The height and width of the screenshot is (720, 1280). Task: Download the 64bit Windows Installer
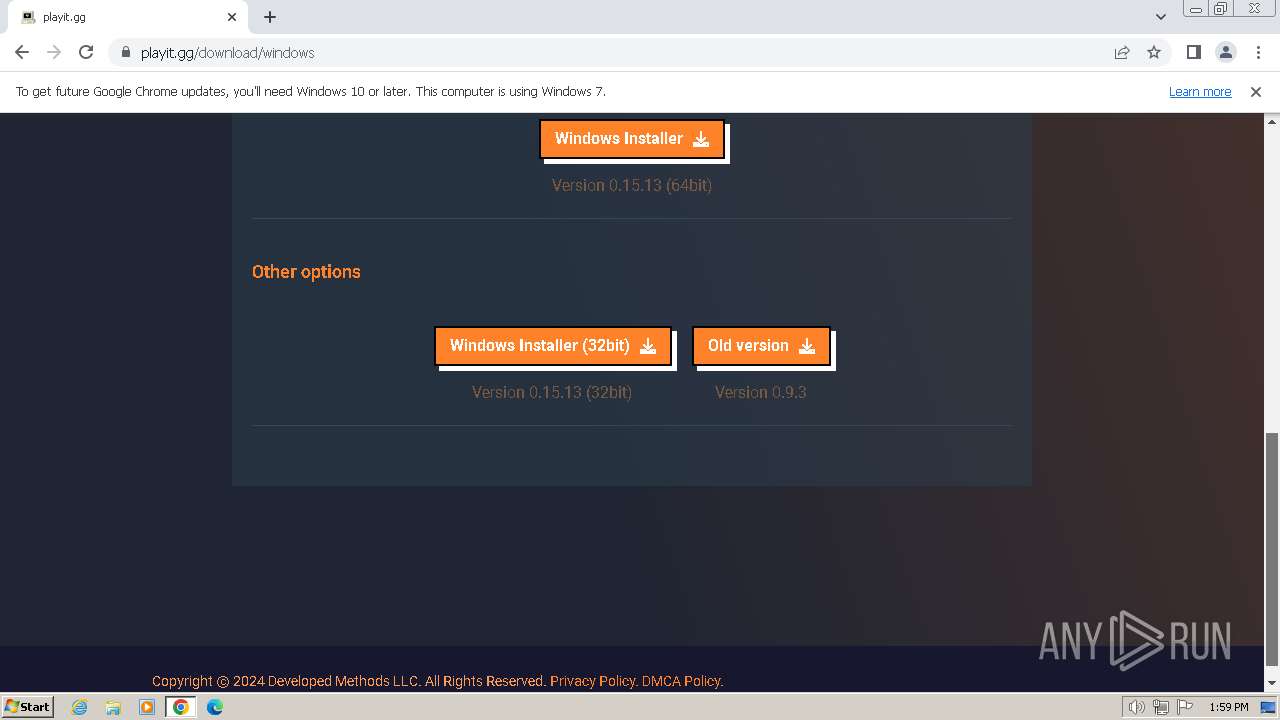click(631, 139)
